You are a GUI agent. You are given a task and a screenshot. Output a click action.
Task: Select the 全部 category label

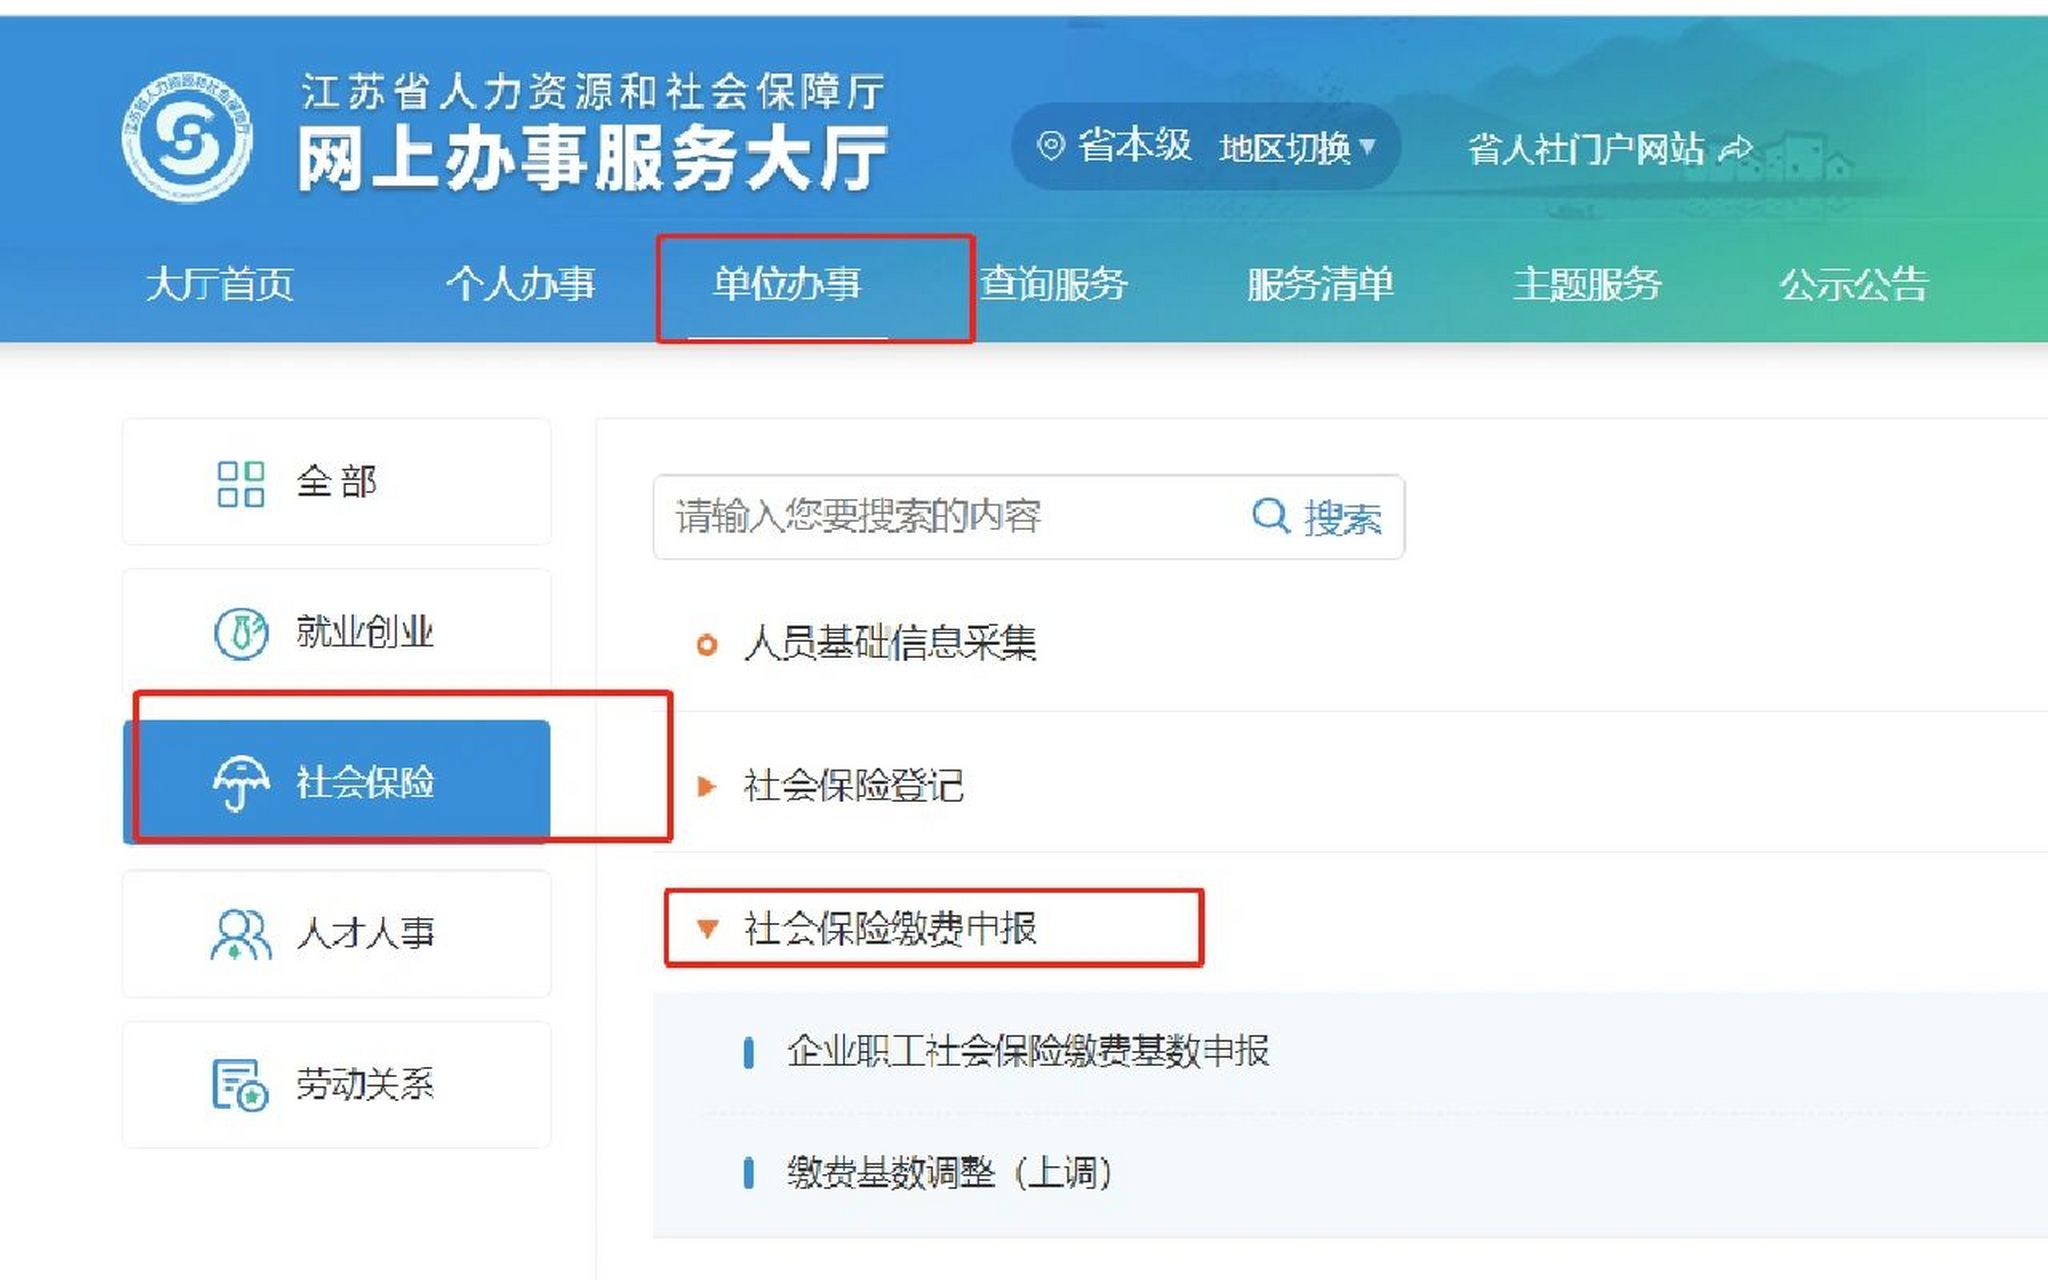(336, 482)
